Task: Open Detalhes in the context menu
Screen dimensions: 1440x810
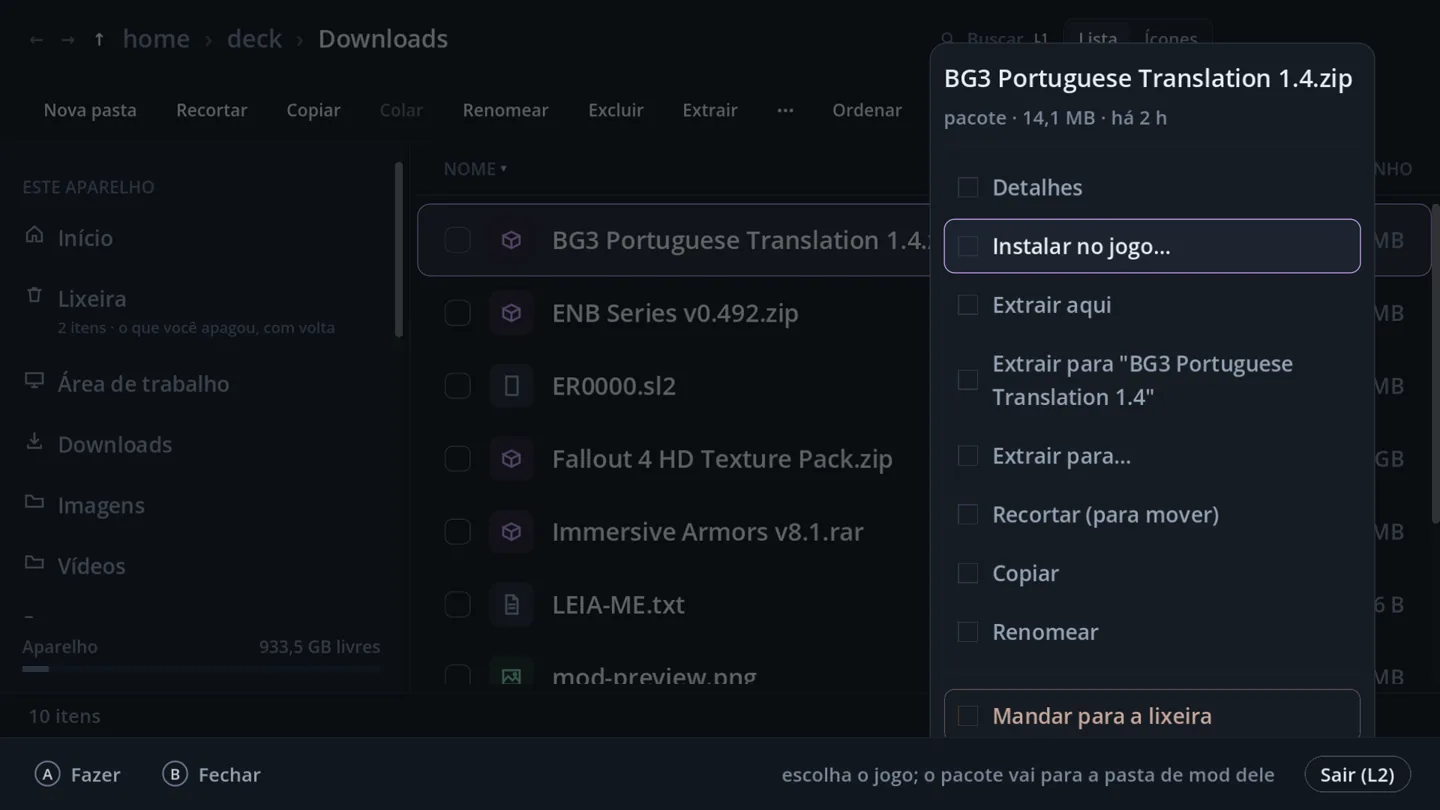Action: pyautogui.click(x=1152, y=187)
